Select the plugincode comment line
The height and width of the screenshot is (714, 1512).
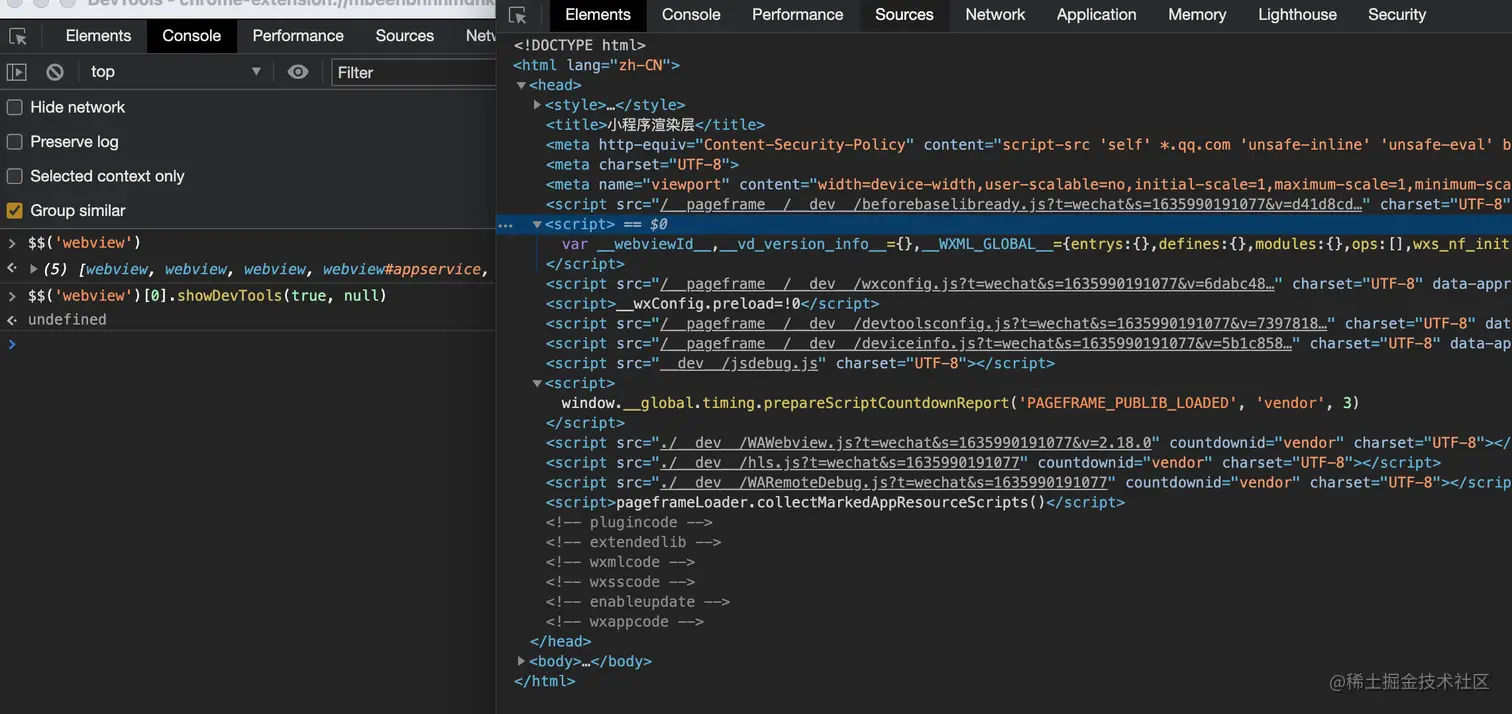[x=629, y=522]
